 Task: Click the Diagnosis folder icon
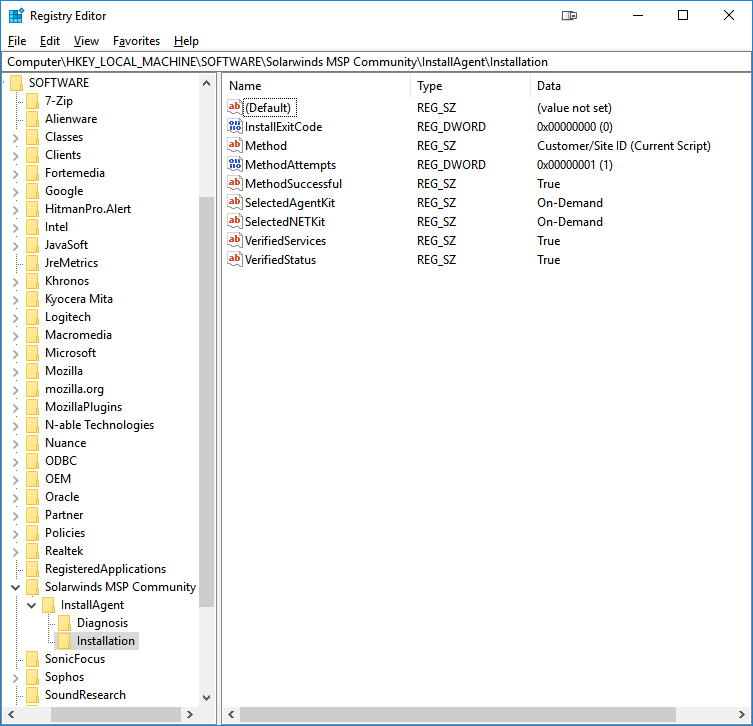pyautogui.click(x=64, y=623)
